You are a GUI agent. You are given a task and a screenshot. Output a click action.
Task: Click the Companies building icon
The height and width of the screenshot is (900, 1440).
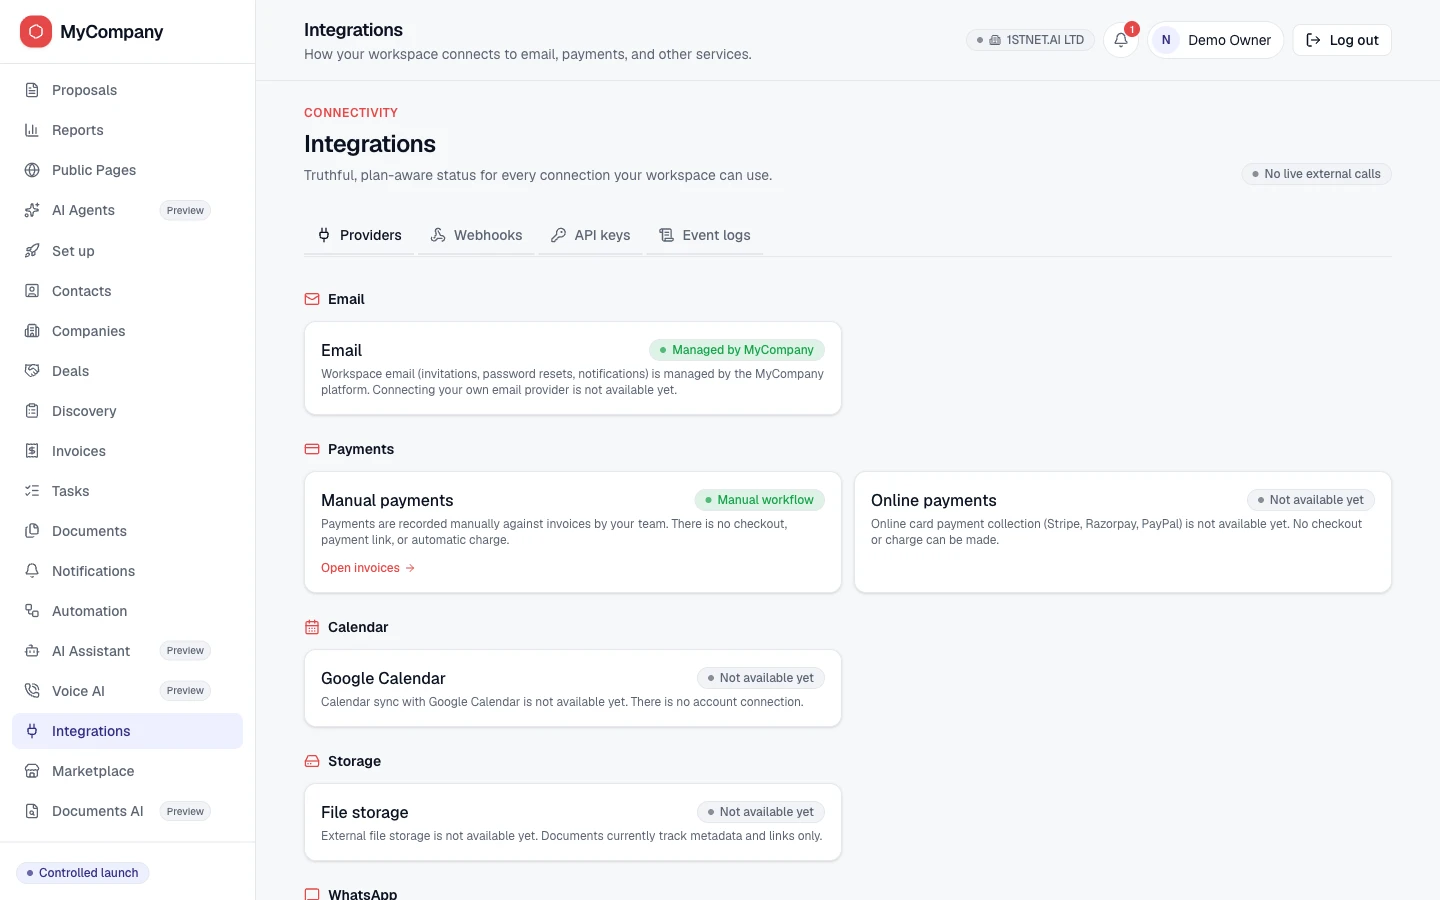[x=32, y=331]
